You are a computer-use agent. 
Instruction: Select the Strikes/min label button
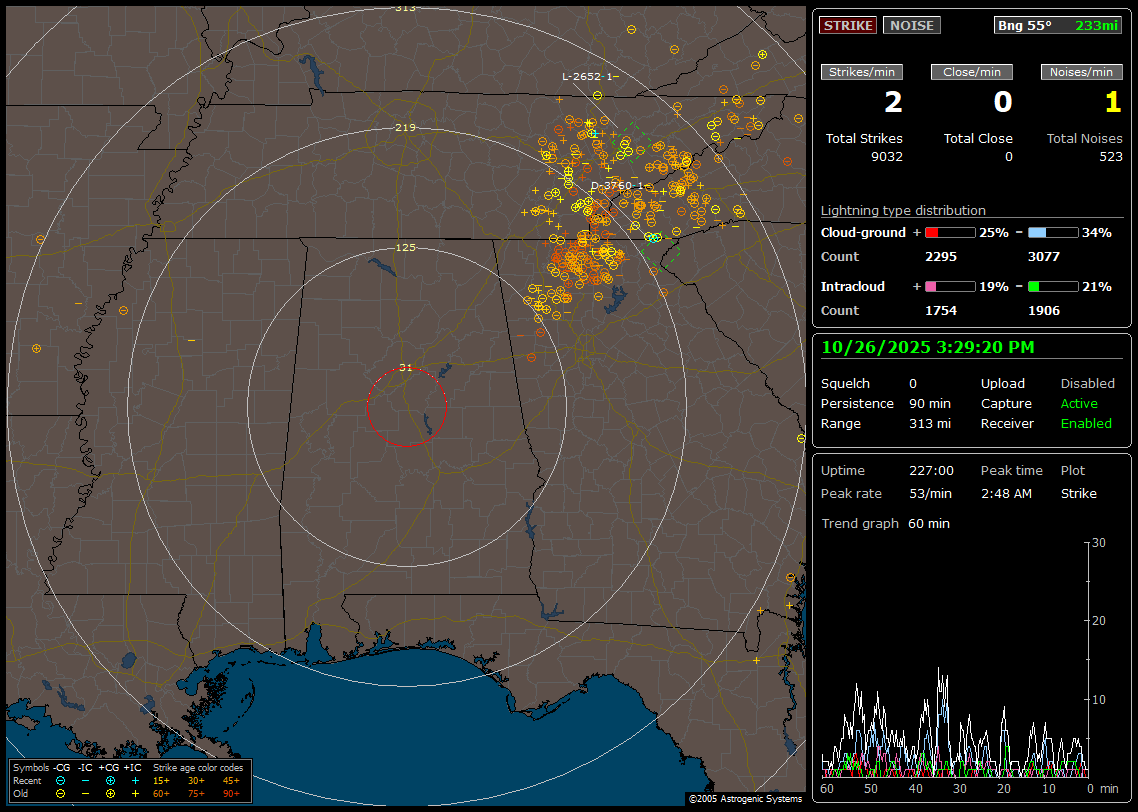[x=862, y=72]
